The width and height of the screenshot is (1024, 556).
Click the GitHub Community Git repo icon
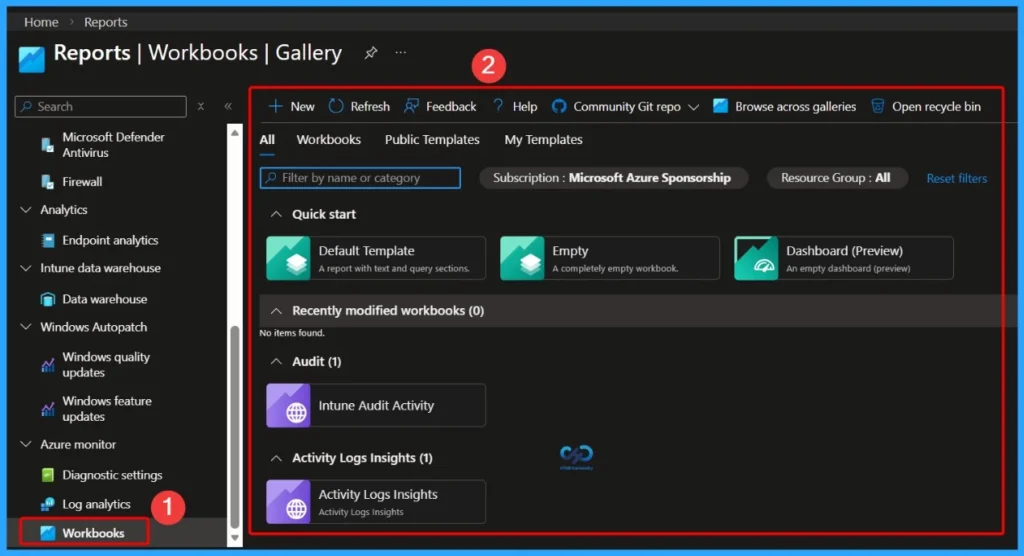tap(559, 106)
